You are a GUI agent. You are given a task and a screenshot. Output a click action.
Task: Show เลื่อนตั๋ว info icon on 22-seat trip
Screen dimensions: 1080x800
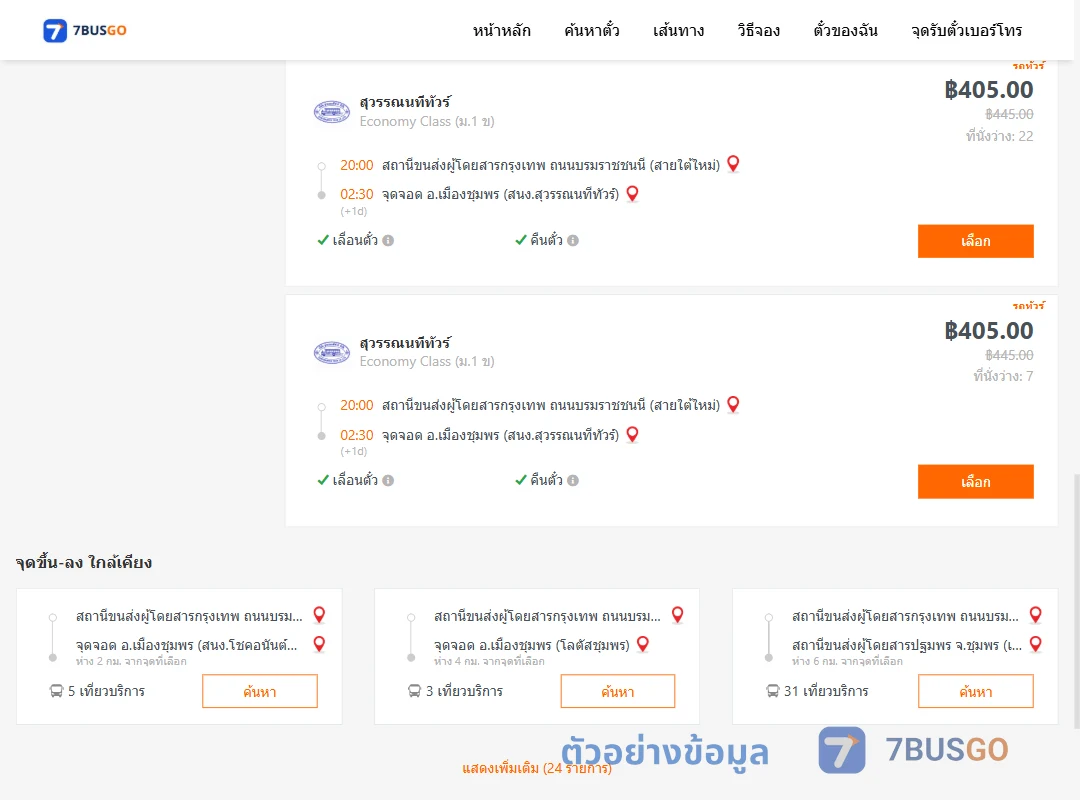tap(388, 240)
